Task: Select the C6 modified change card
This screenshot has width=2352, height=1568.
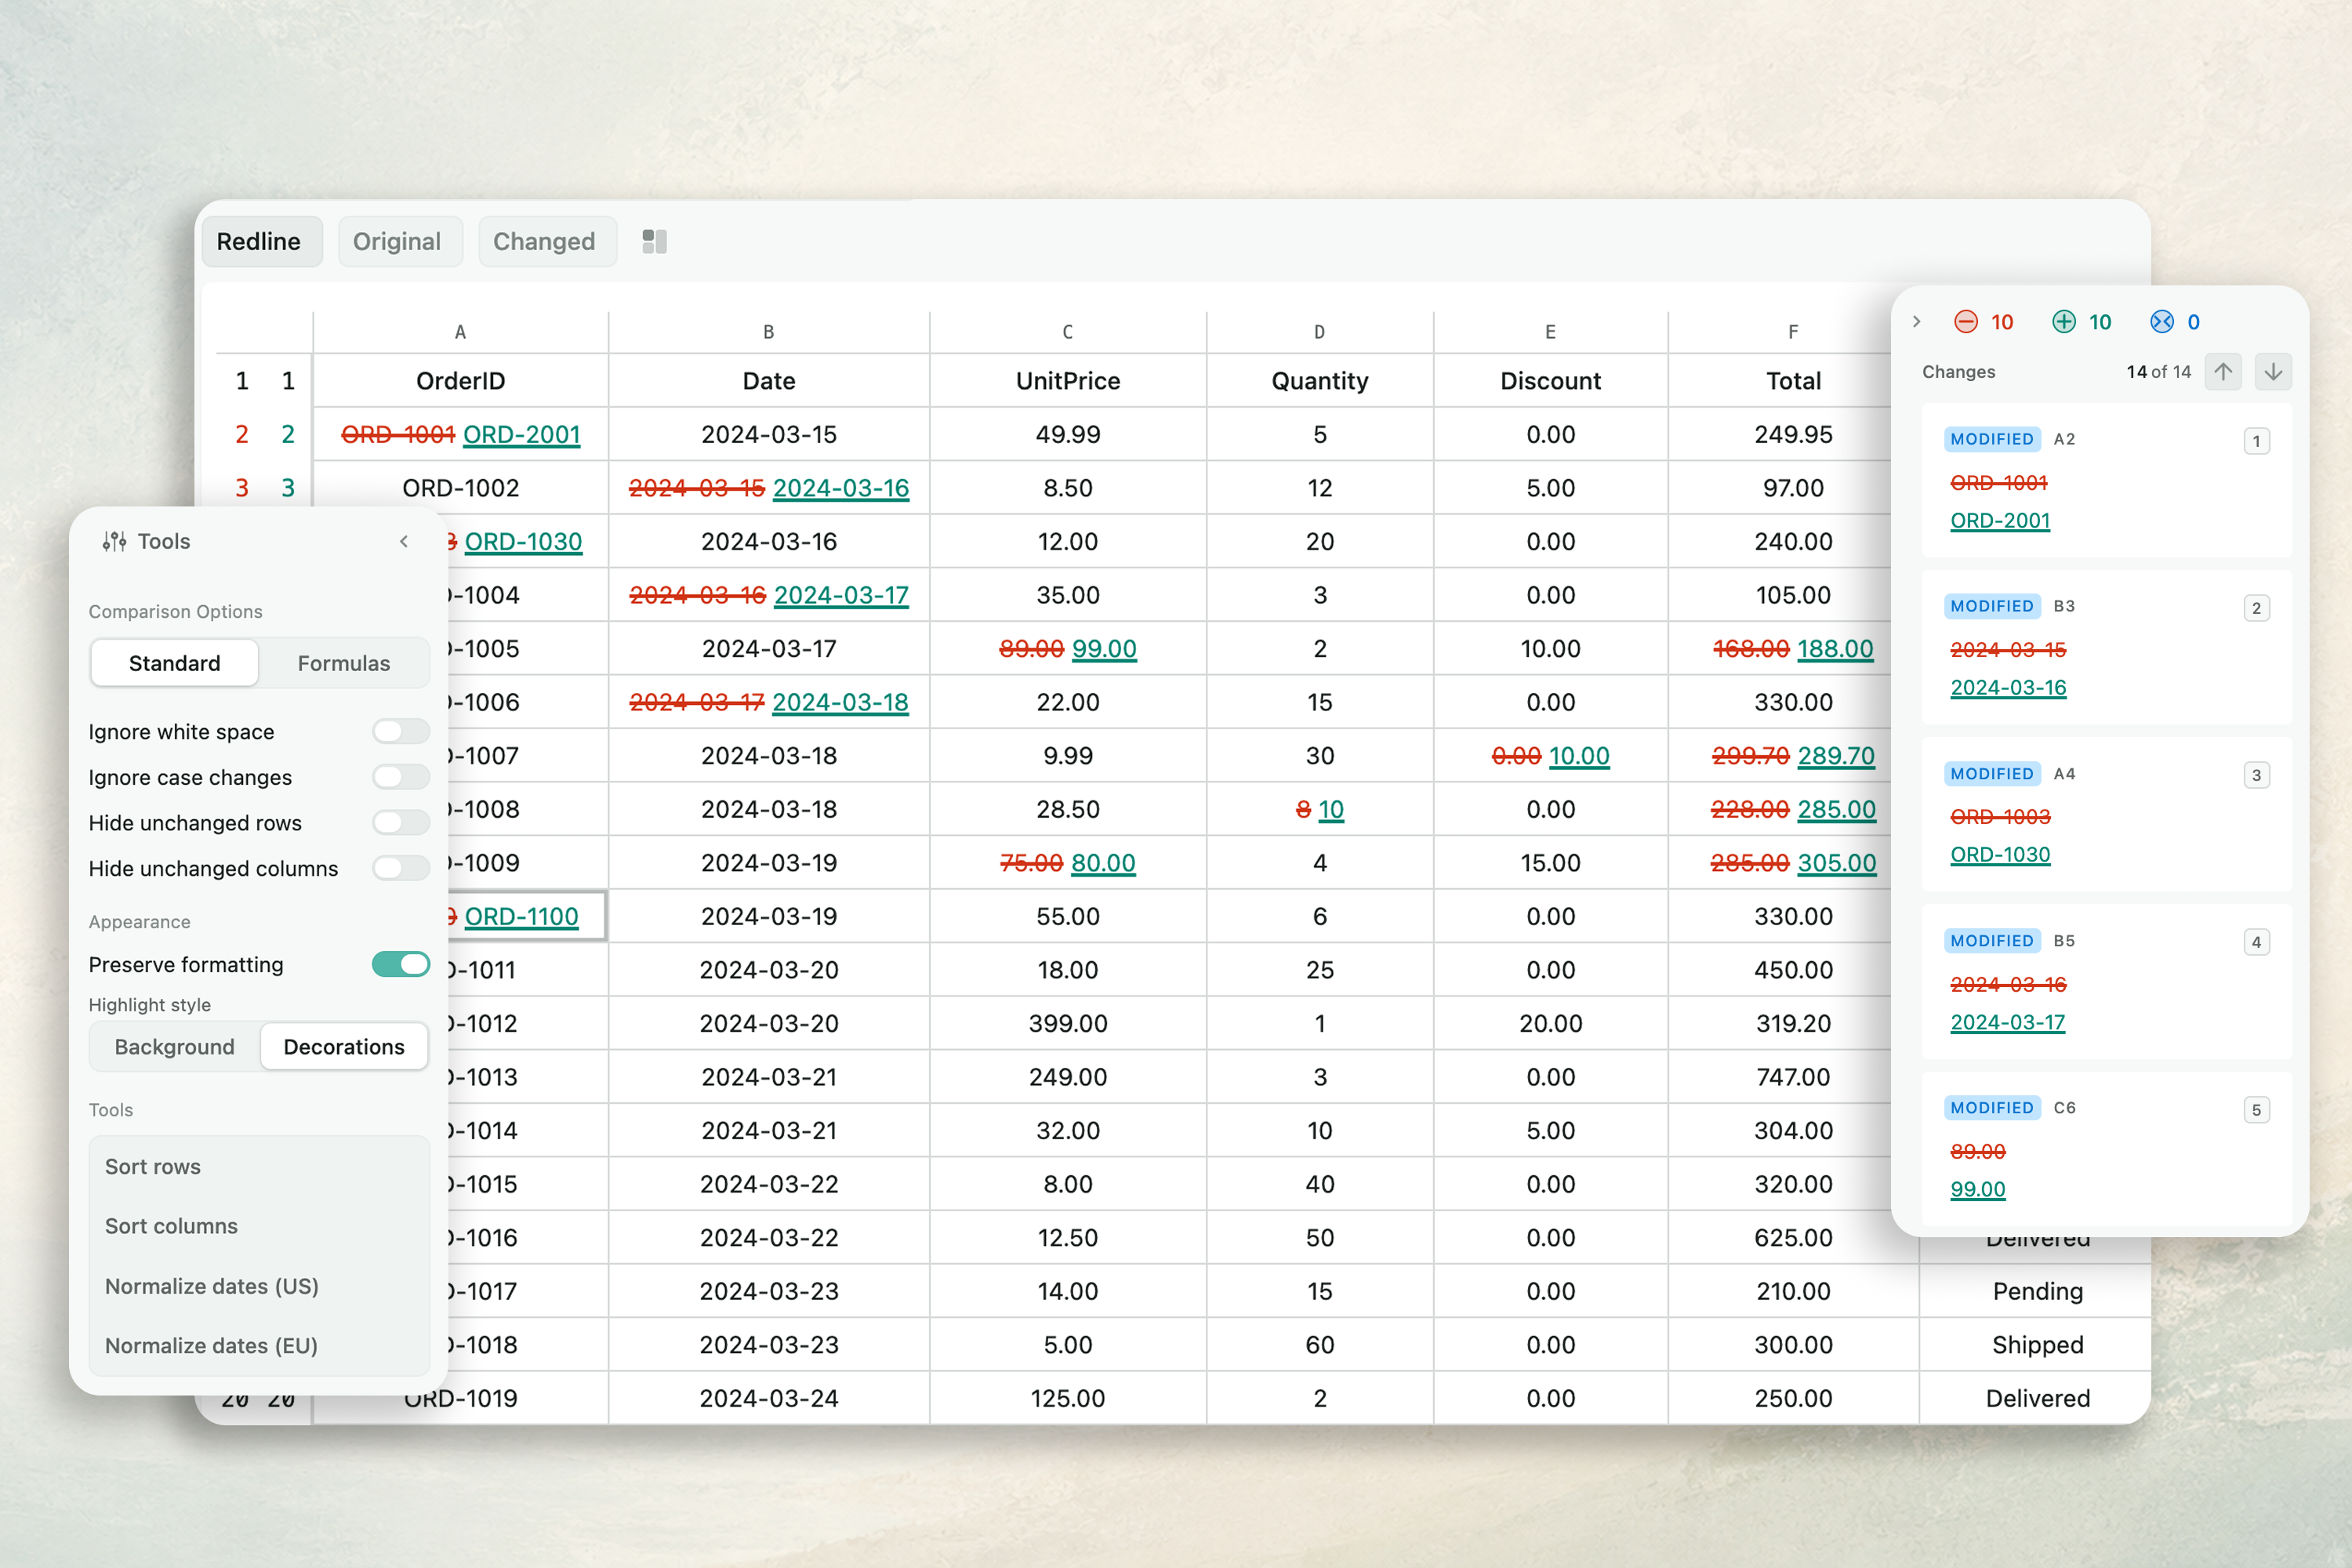Action: (2106, 1149)
